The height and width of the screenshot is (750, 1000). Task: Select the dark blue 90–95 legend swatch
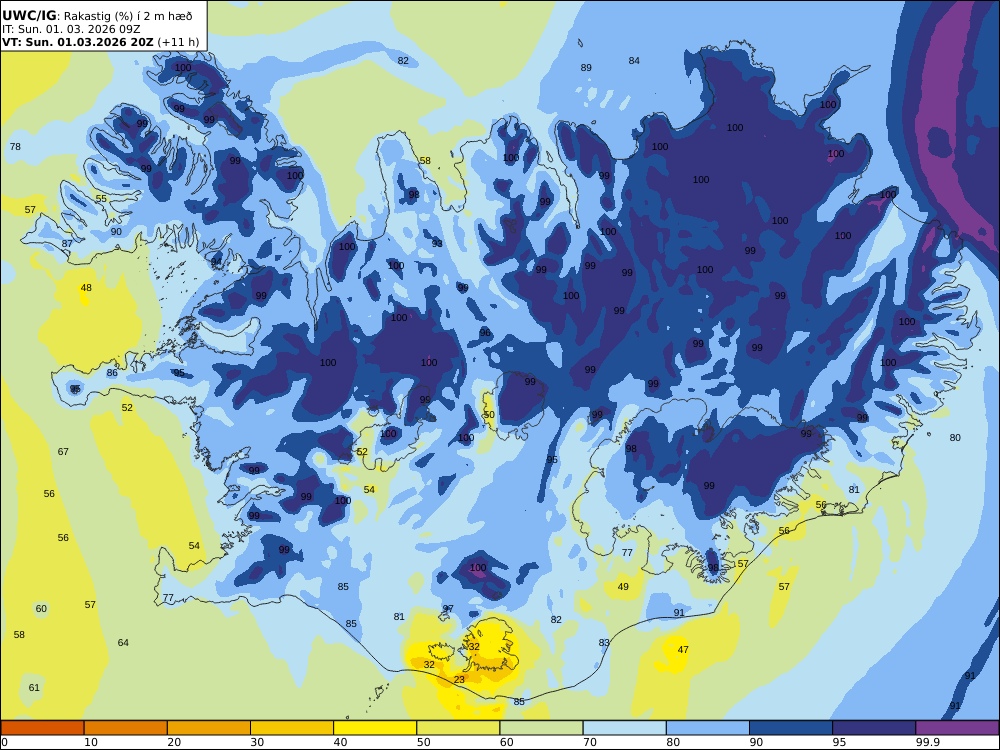(791, 728)
